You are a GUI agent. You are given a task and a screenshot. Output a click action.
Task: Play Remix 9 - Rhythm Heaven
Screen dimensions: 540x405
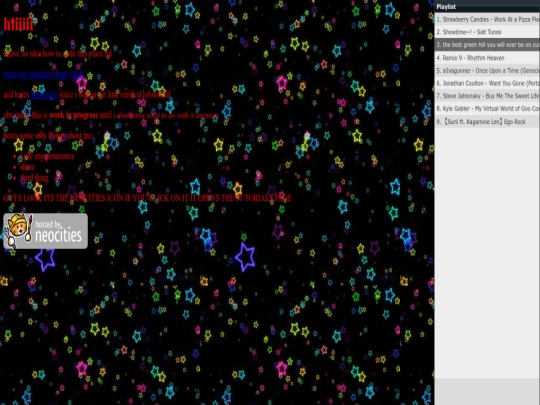487,58
